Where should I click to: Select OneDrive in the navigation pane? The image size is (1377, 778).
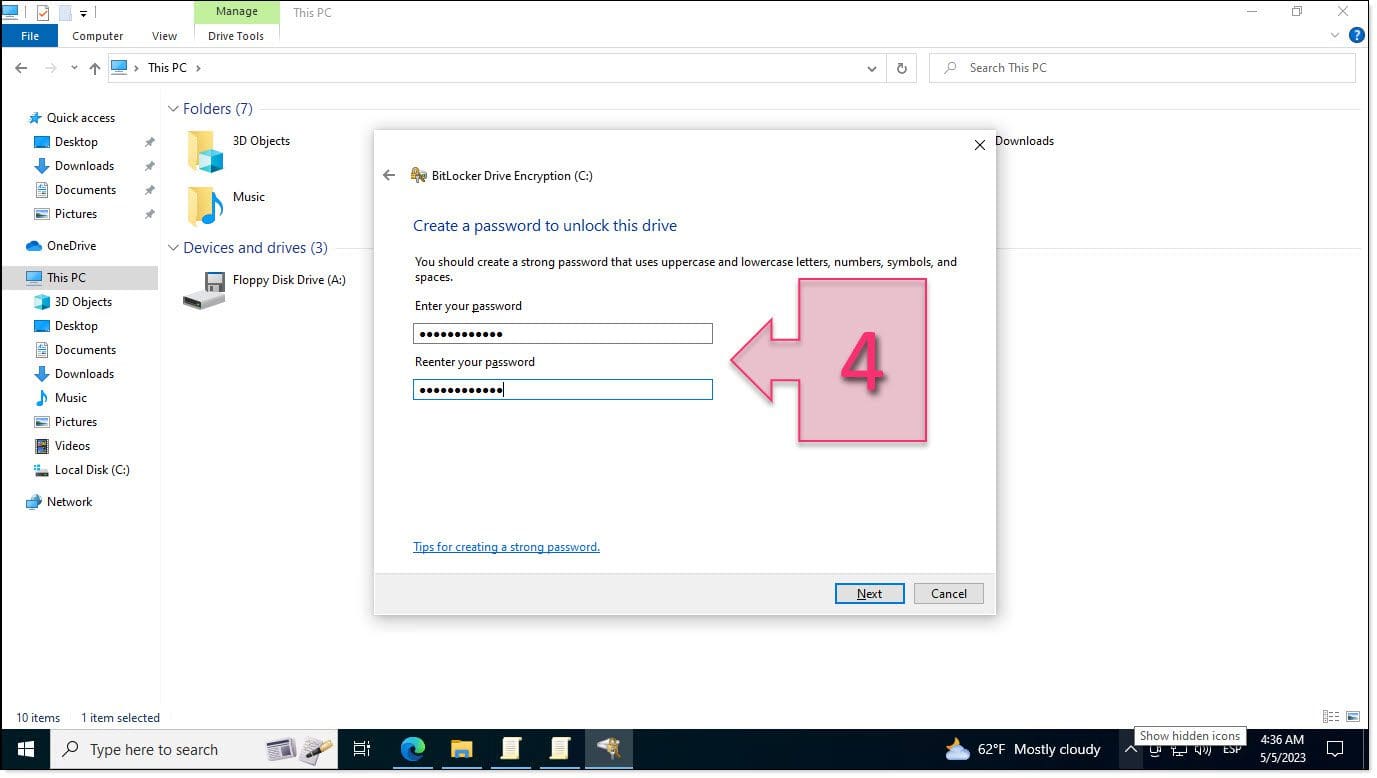(x=71, y=246)
